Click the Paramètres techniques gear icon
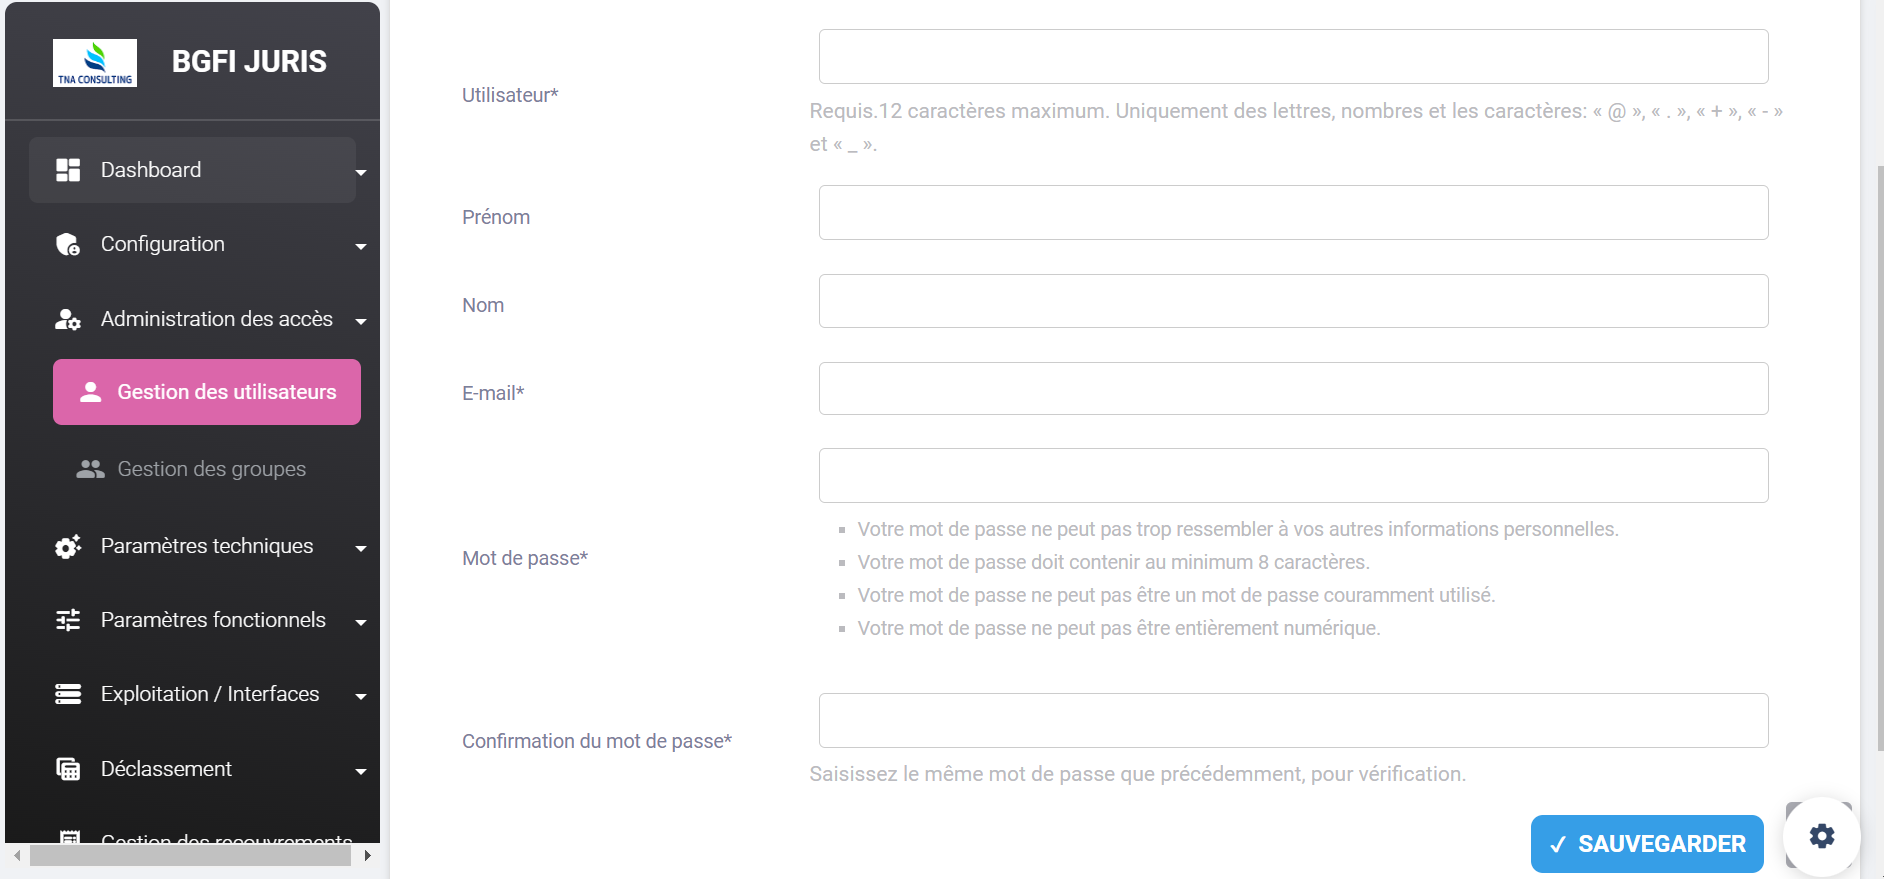 pyautogui.click(x=68, y=547)
